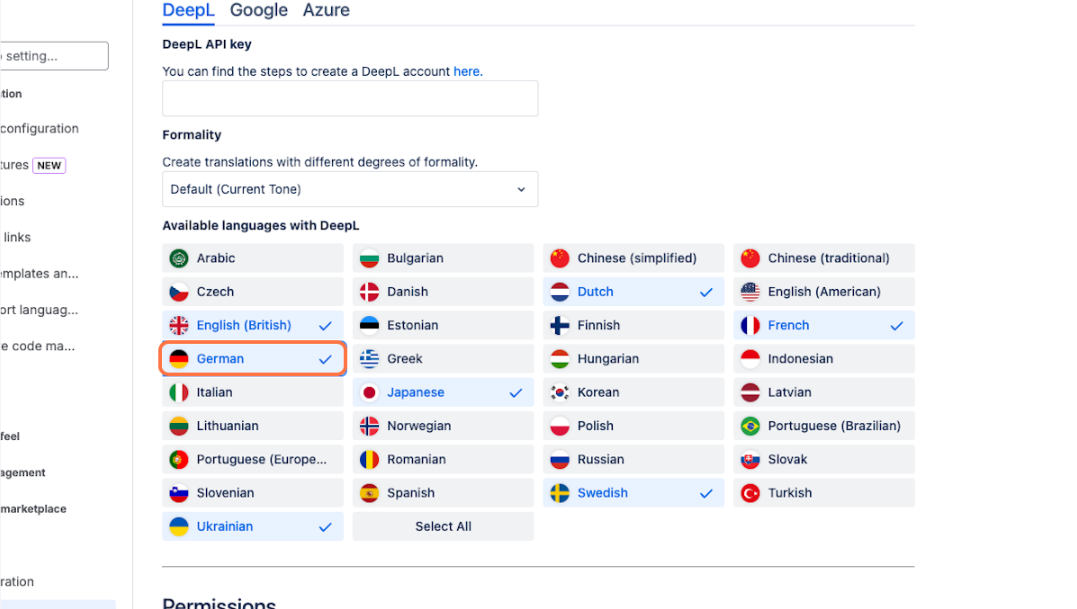This screenshot has height=609, width=1077.
Task: Click the Greek flag icon
Action: pyautogui.click(x=369, y=358)
